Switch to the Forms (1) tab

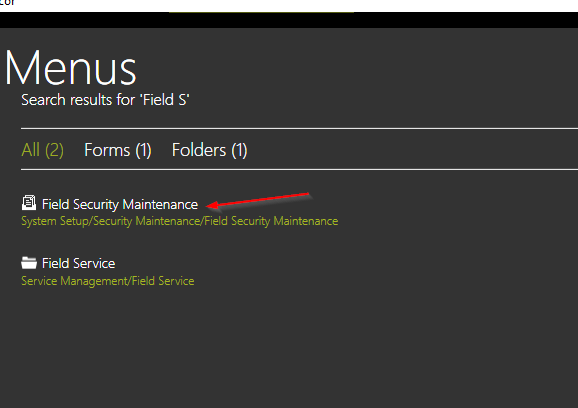(118, 150)
